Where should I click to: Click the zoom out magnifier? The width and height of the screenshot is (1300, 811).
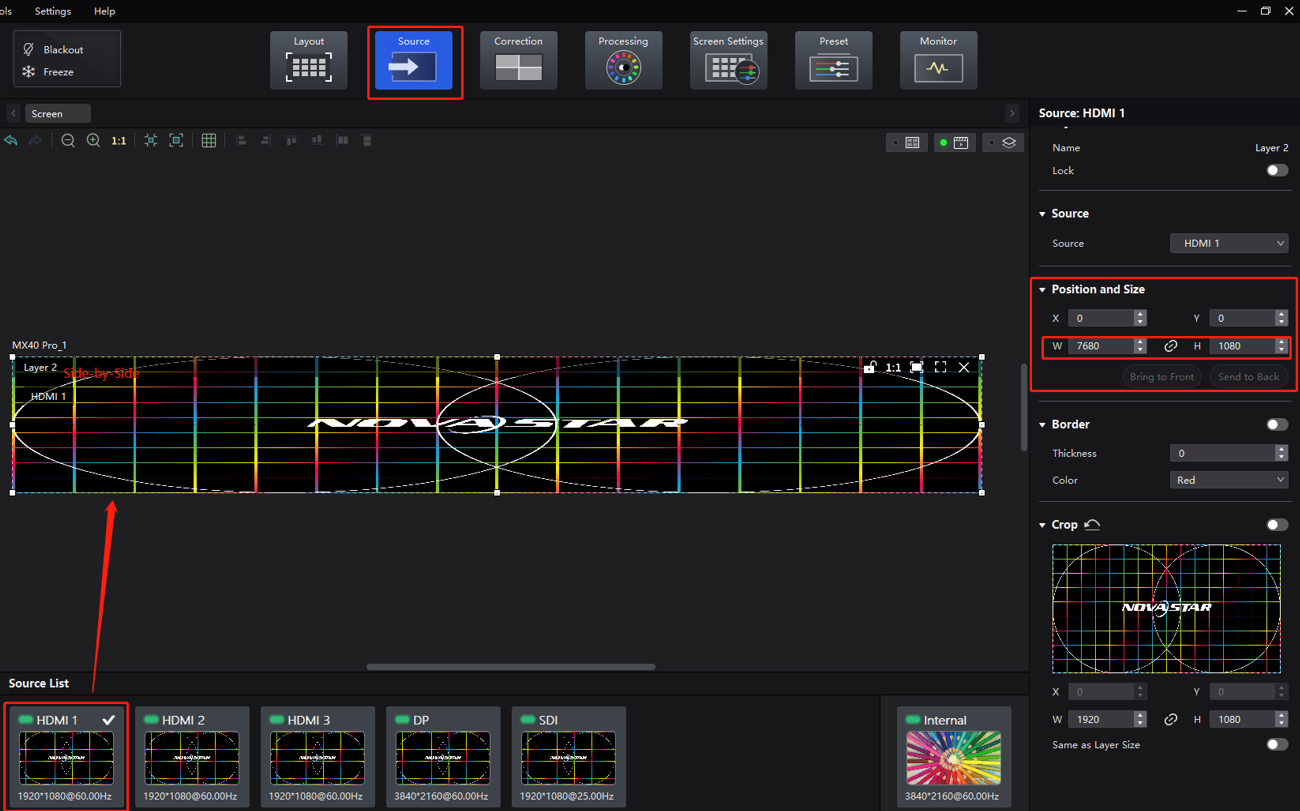(68, 141)
